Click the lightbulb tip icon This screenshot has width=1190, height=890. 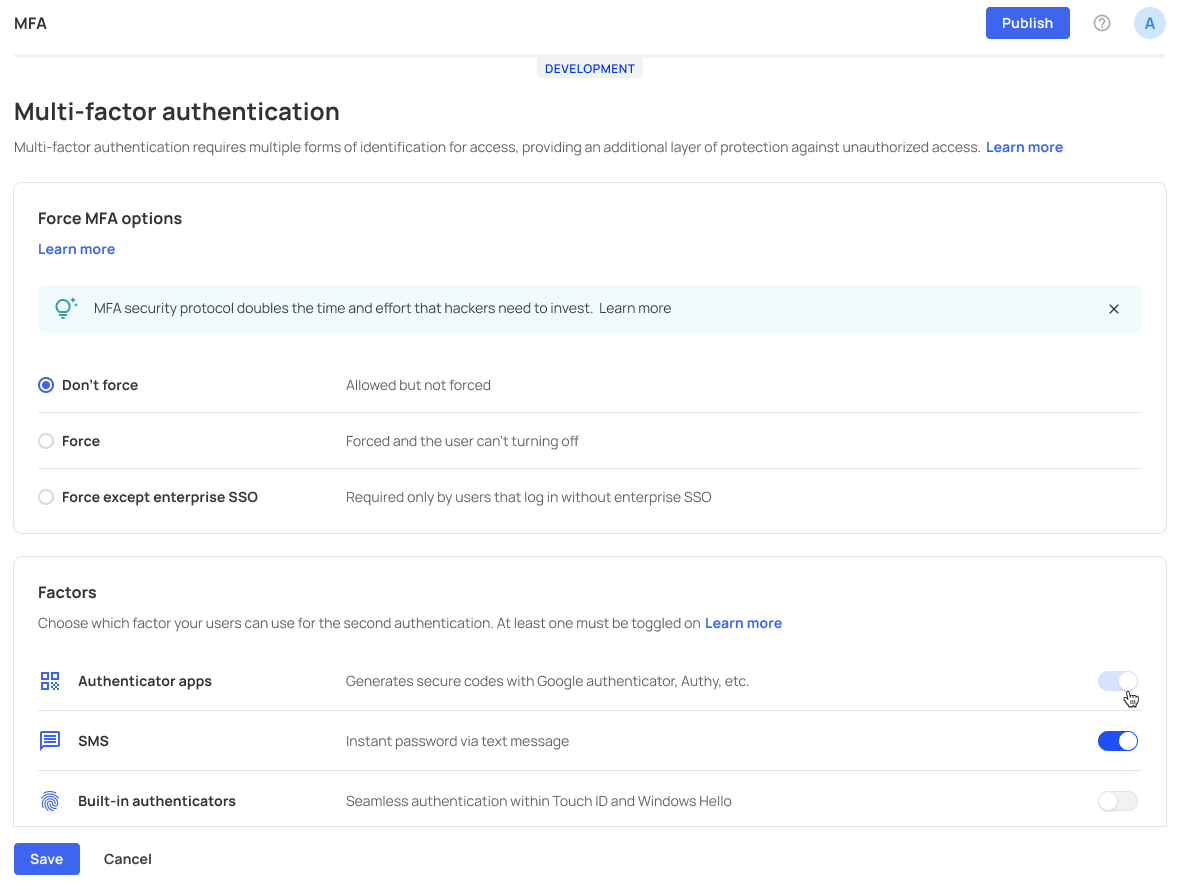pyautogui.click(x=66, y=308)
